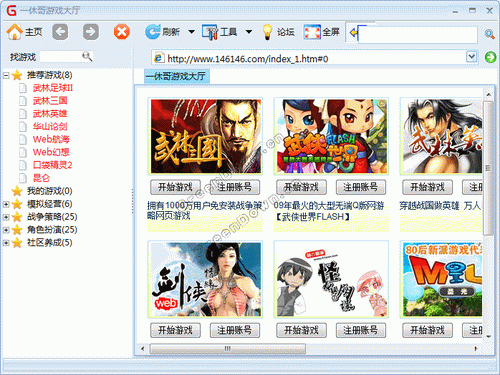The width and height of the screenshot is (500, 375).
Task: Click the 找游戏 search input box
Action: 61,57
